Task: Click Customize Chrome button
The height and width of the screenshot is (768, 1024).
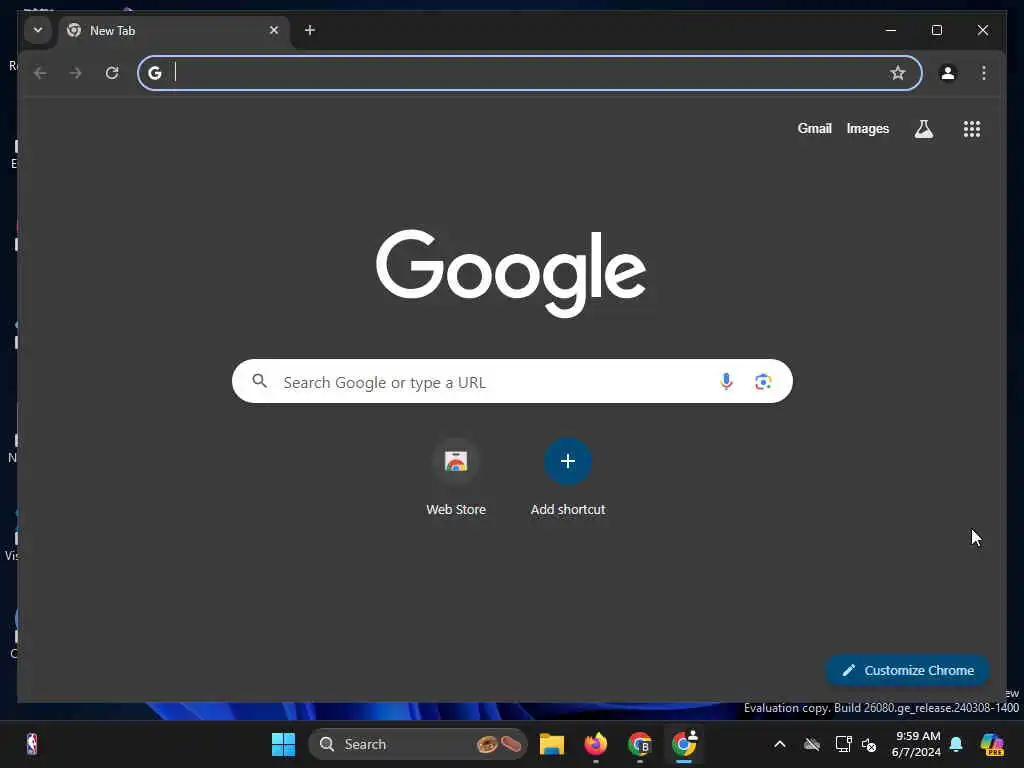Action: (x=908, y=671)
